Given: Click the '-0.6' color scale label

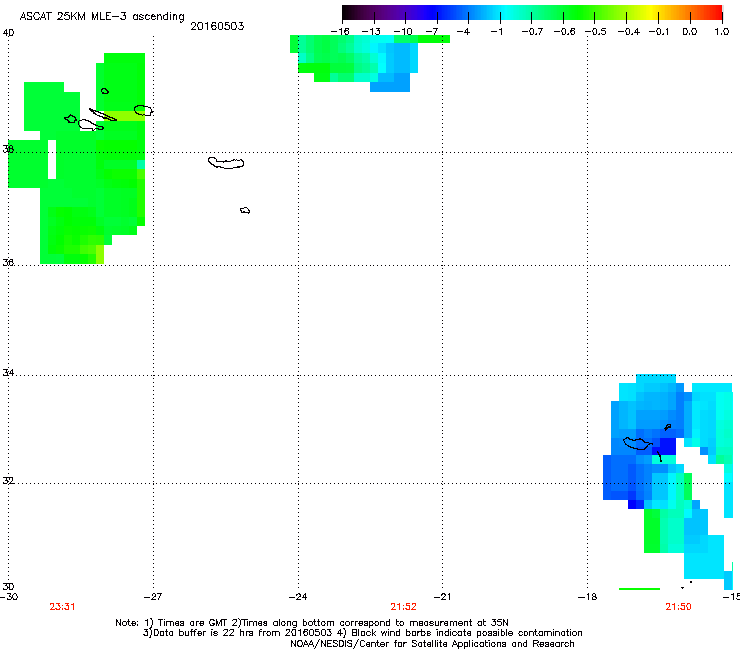Looking at the screenshot, I should [564, 32].
